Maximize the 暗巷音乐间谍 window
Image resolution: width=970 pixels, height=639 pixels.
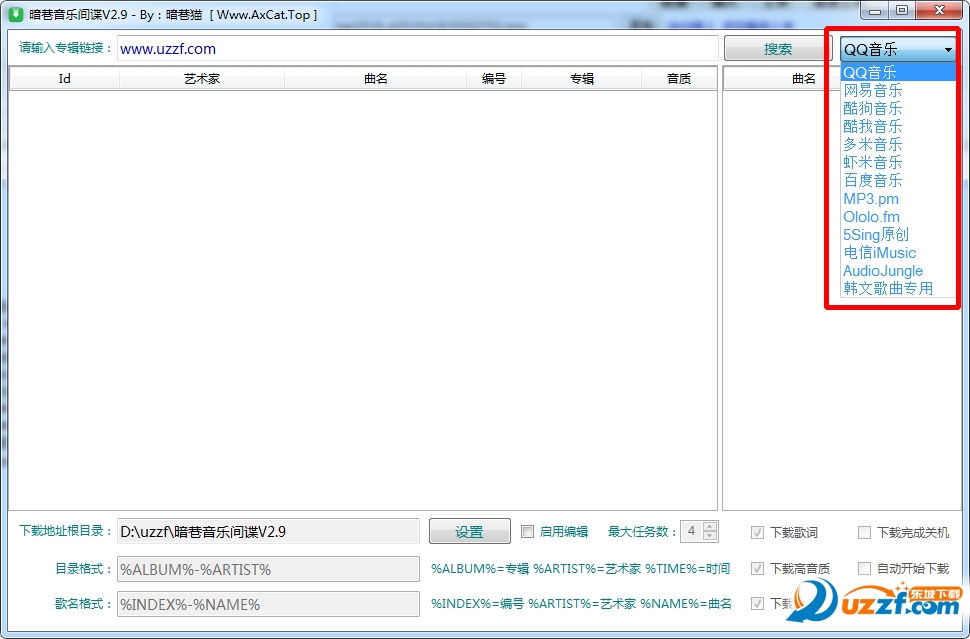click(902, 11)
